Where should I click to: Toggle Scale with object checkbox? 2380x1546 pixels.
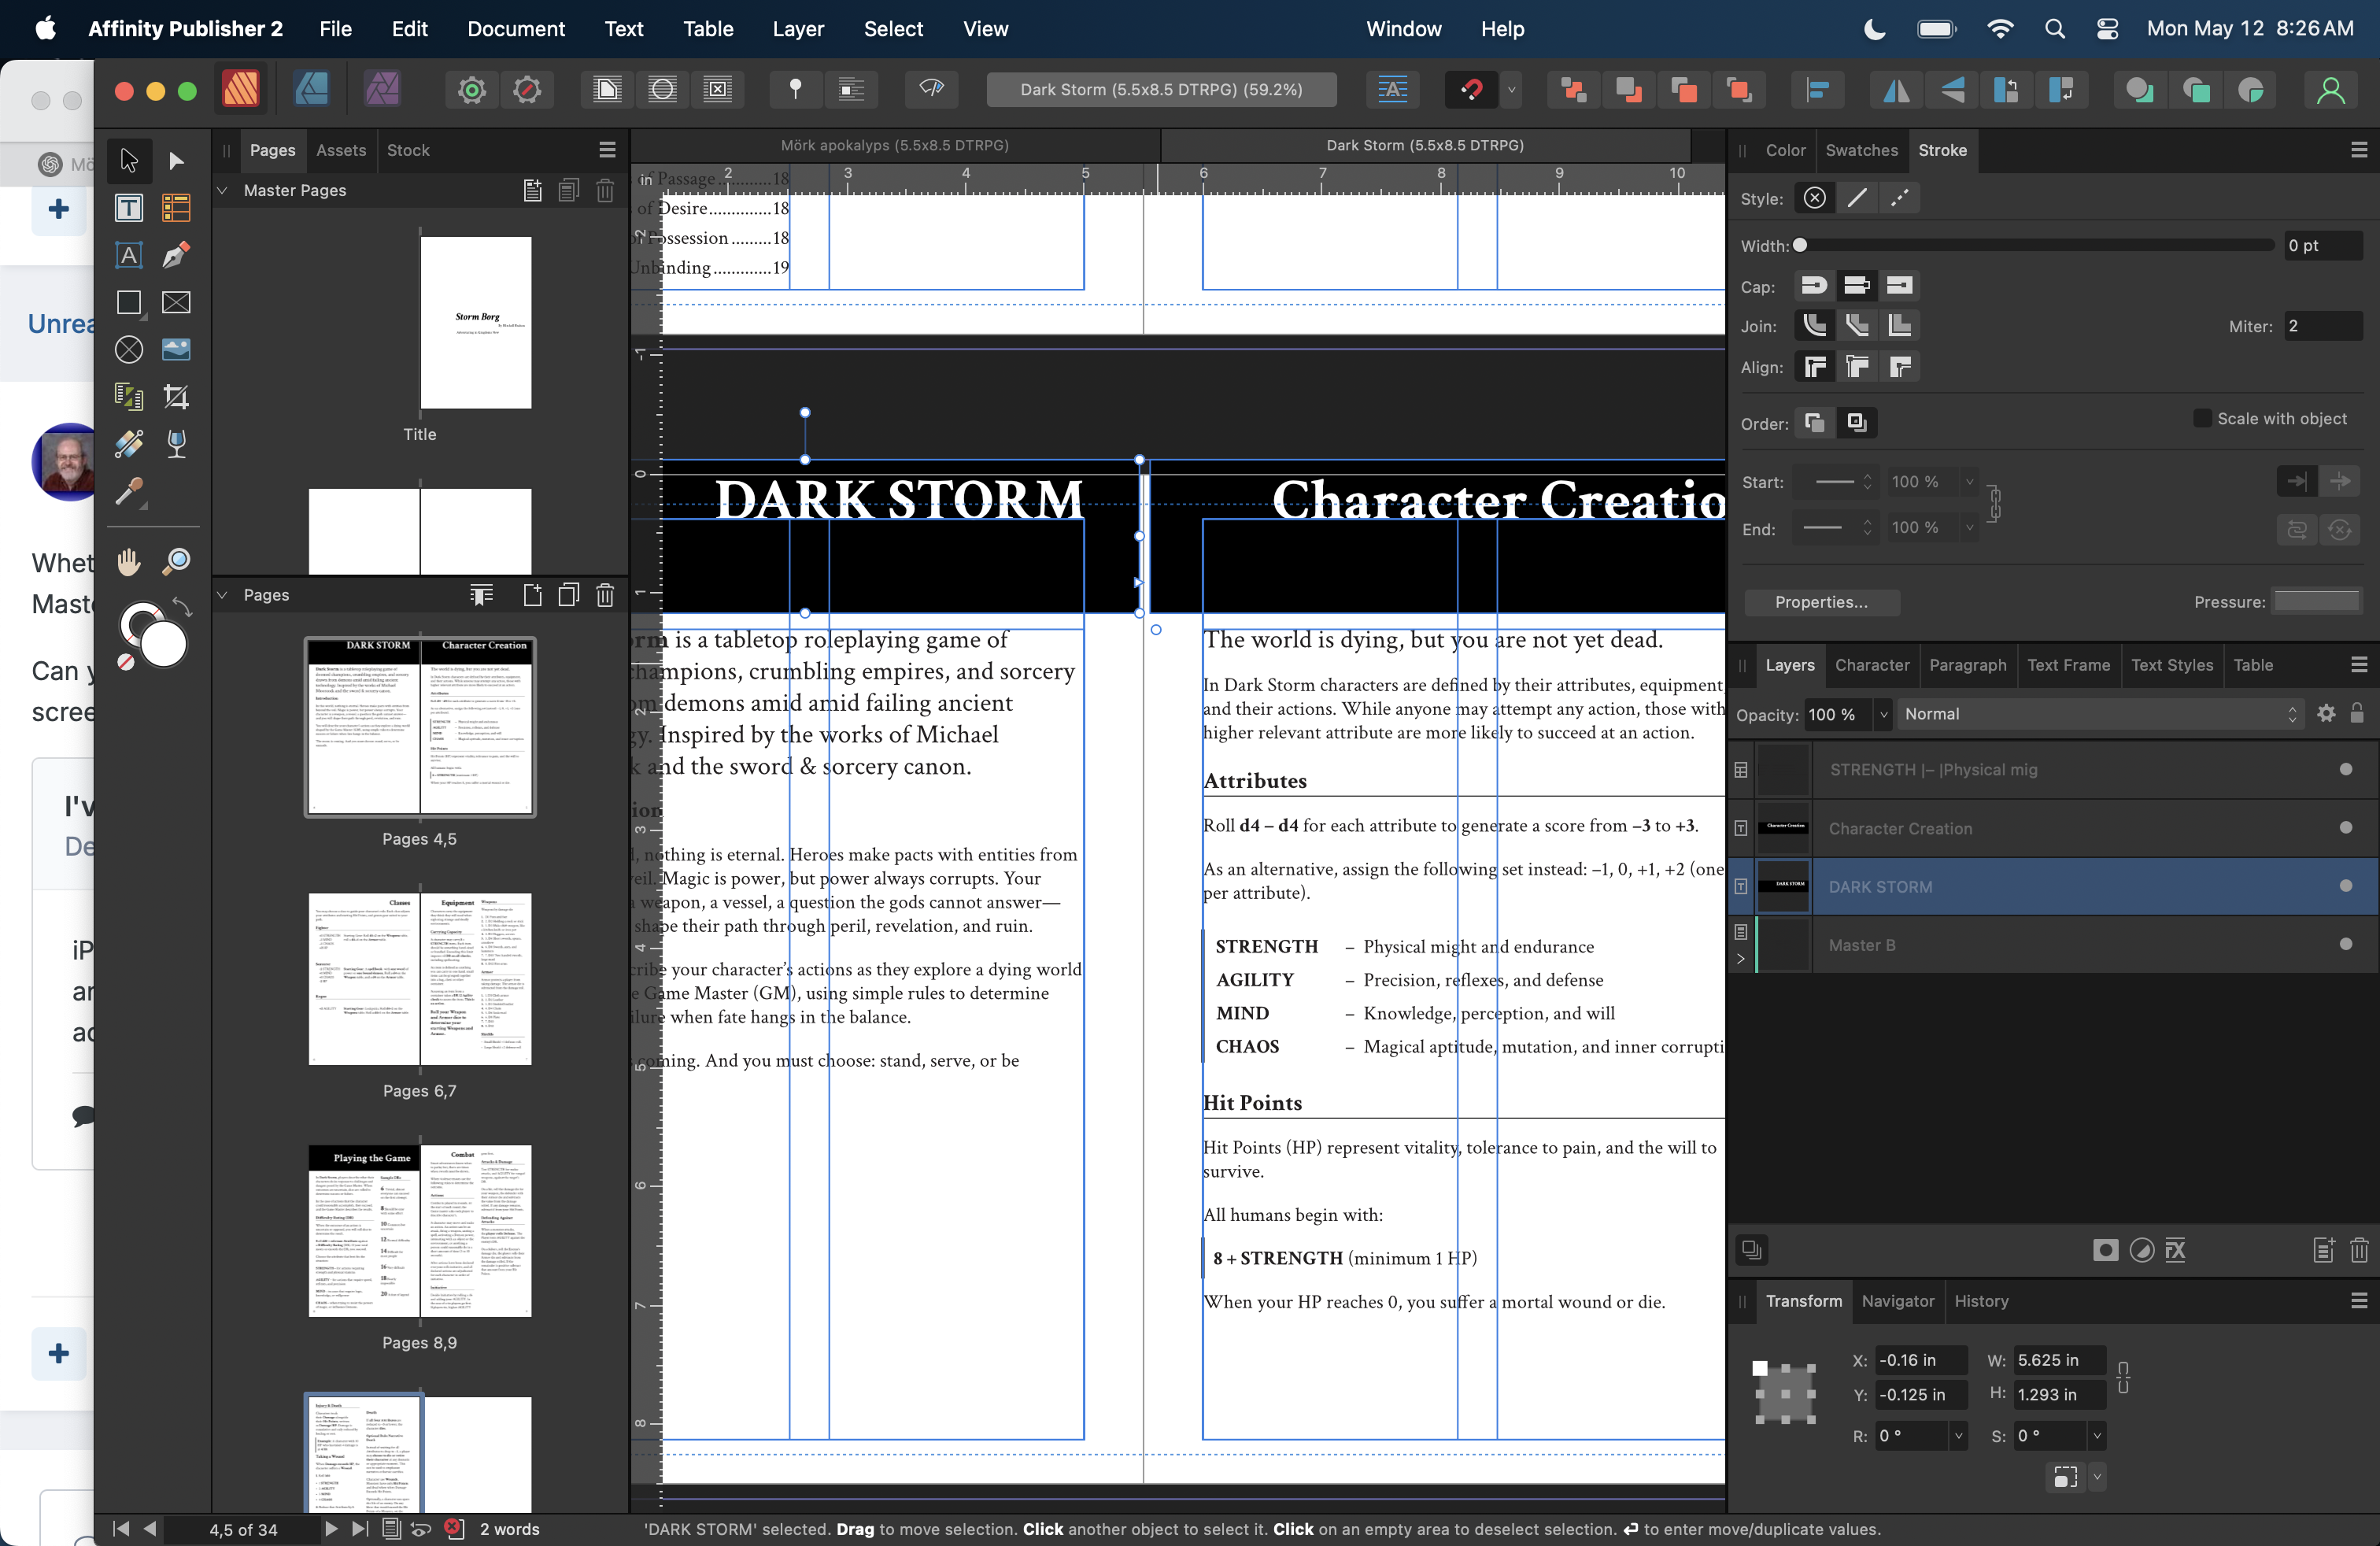[2202, 418]
